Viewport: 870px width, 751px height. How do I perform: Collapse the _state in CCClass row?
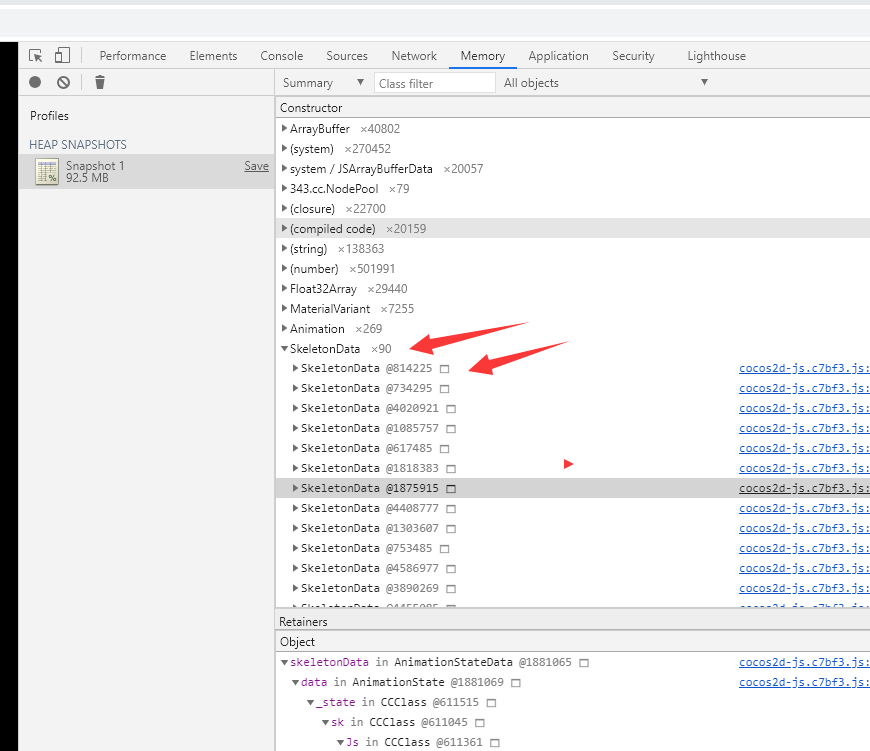click(x=311, y=702)
